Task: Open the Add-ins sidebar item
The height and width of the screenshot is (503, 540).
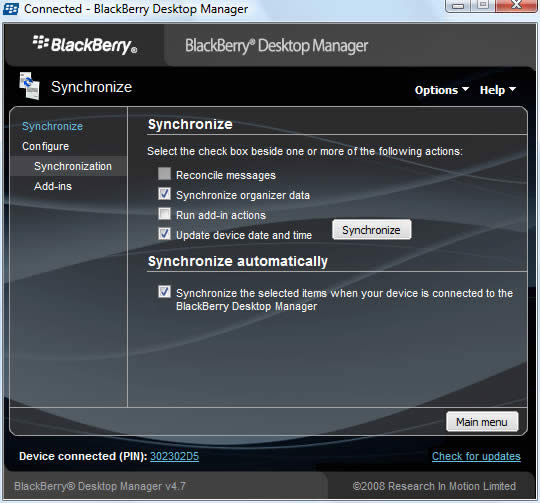Action: click(53, 186)
